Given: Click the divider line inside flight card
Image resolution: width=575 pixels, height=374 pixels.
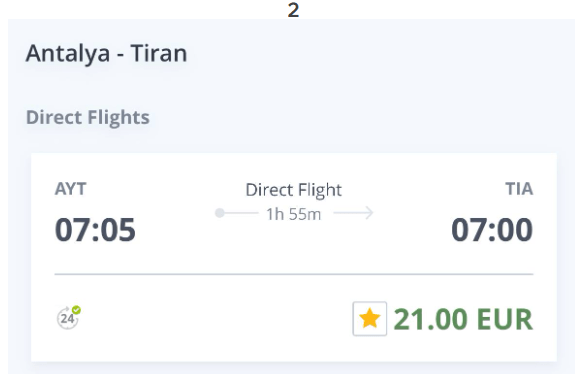Looking at the screenshot, I should (x=294, y=274).
